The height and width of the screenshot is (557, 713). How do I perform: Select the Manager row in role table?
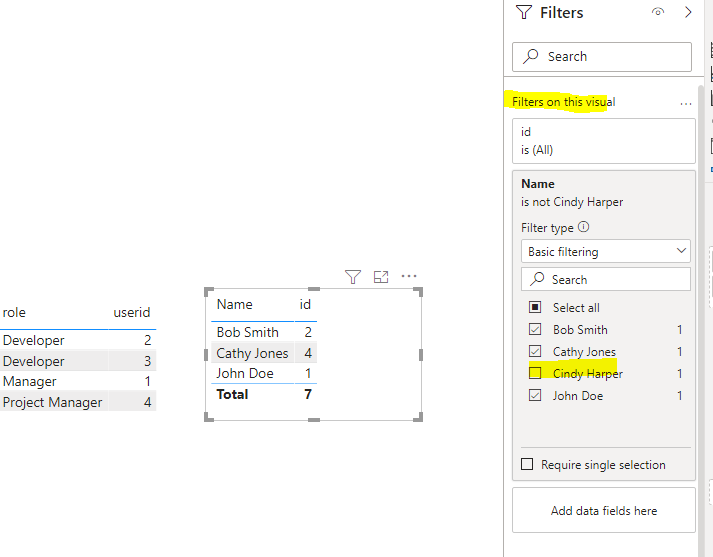[78, 381]
